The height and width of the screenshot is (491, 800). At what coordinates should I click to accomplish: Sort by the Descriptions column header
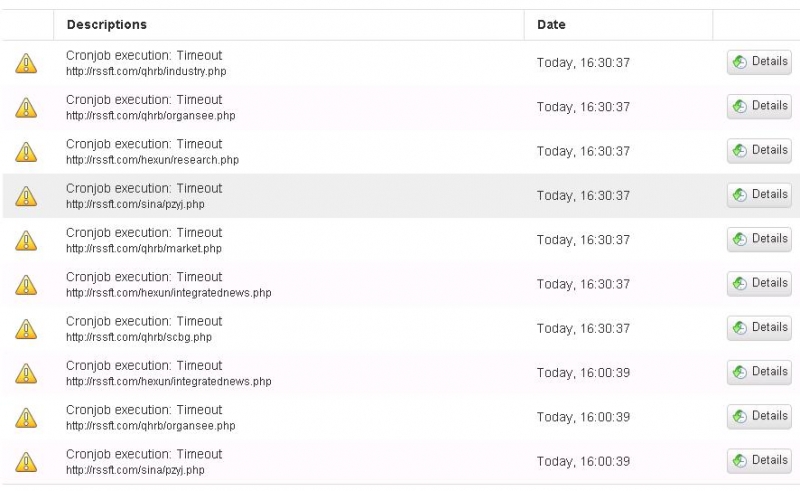(107, 24)
